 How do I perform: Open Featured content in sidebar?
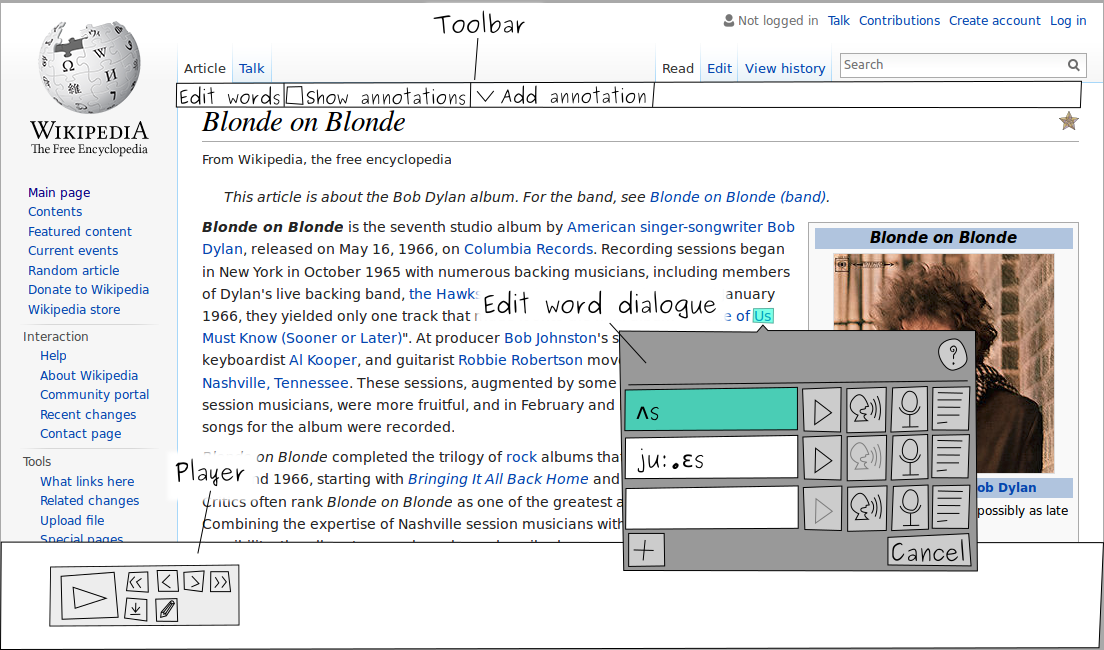(80, 231)
